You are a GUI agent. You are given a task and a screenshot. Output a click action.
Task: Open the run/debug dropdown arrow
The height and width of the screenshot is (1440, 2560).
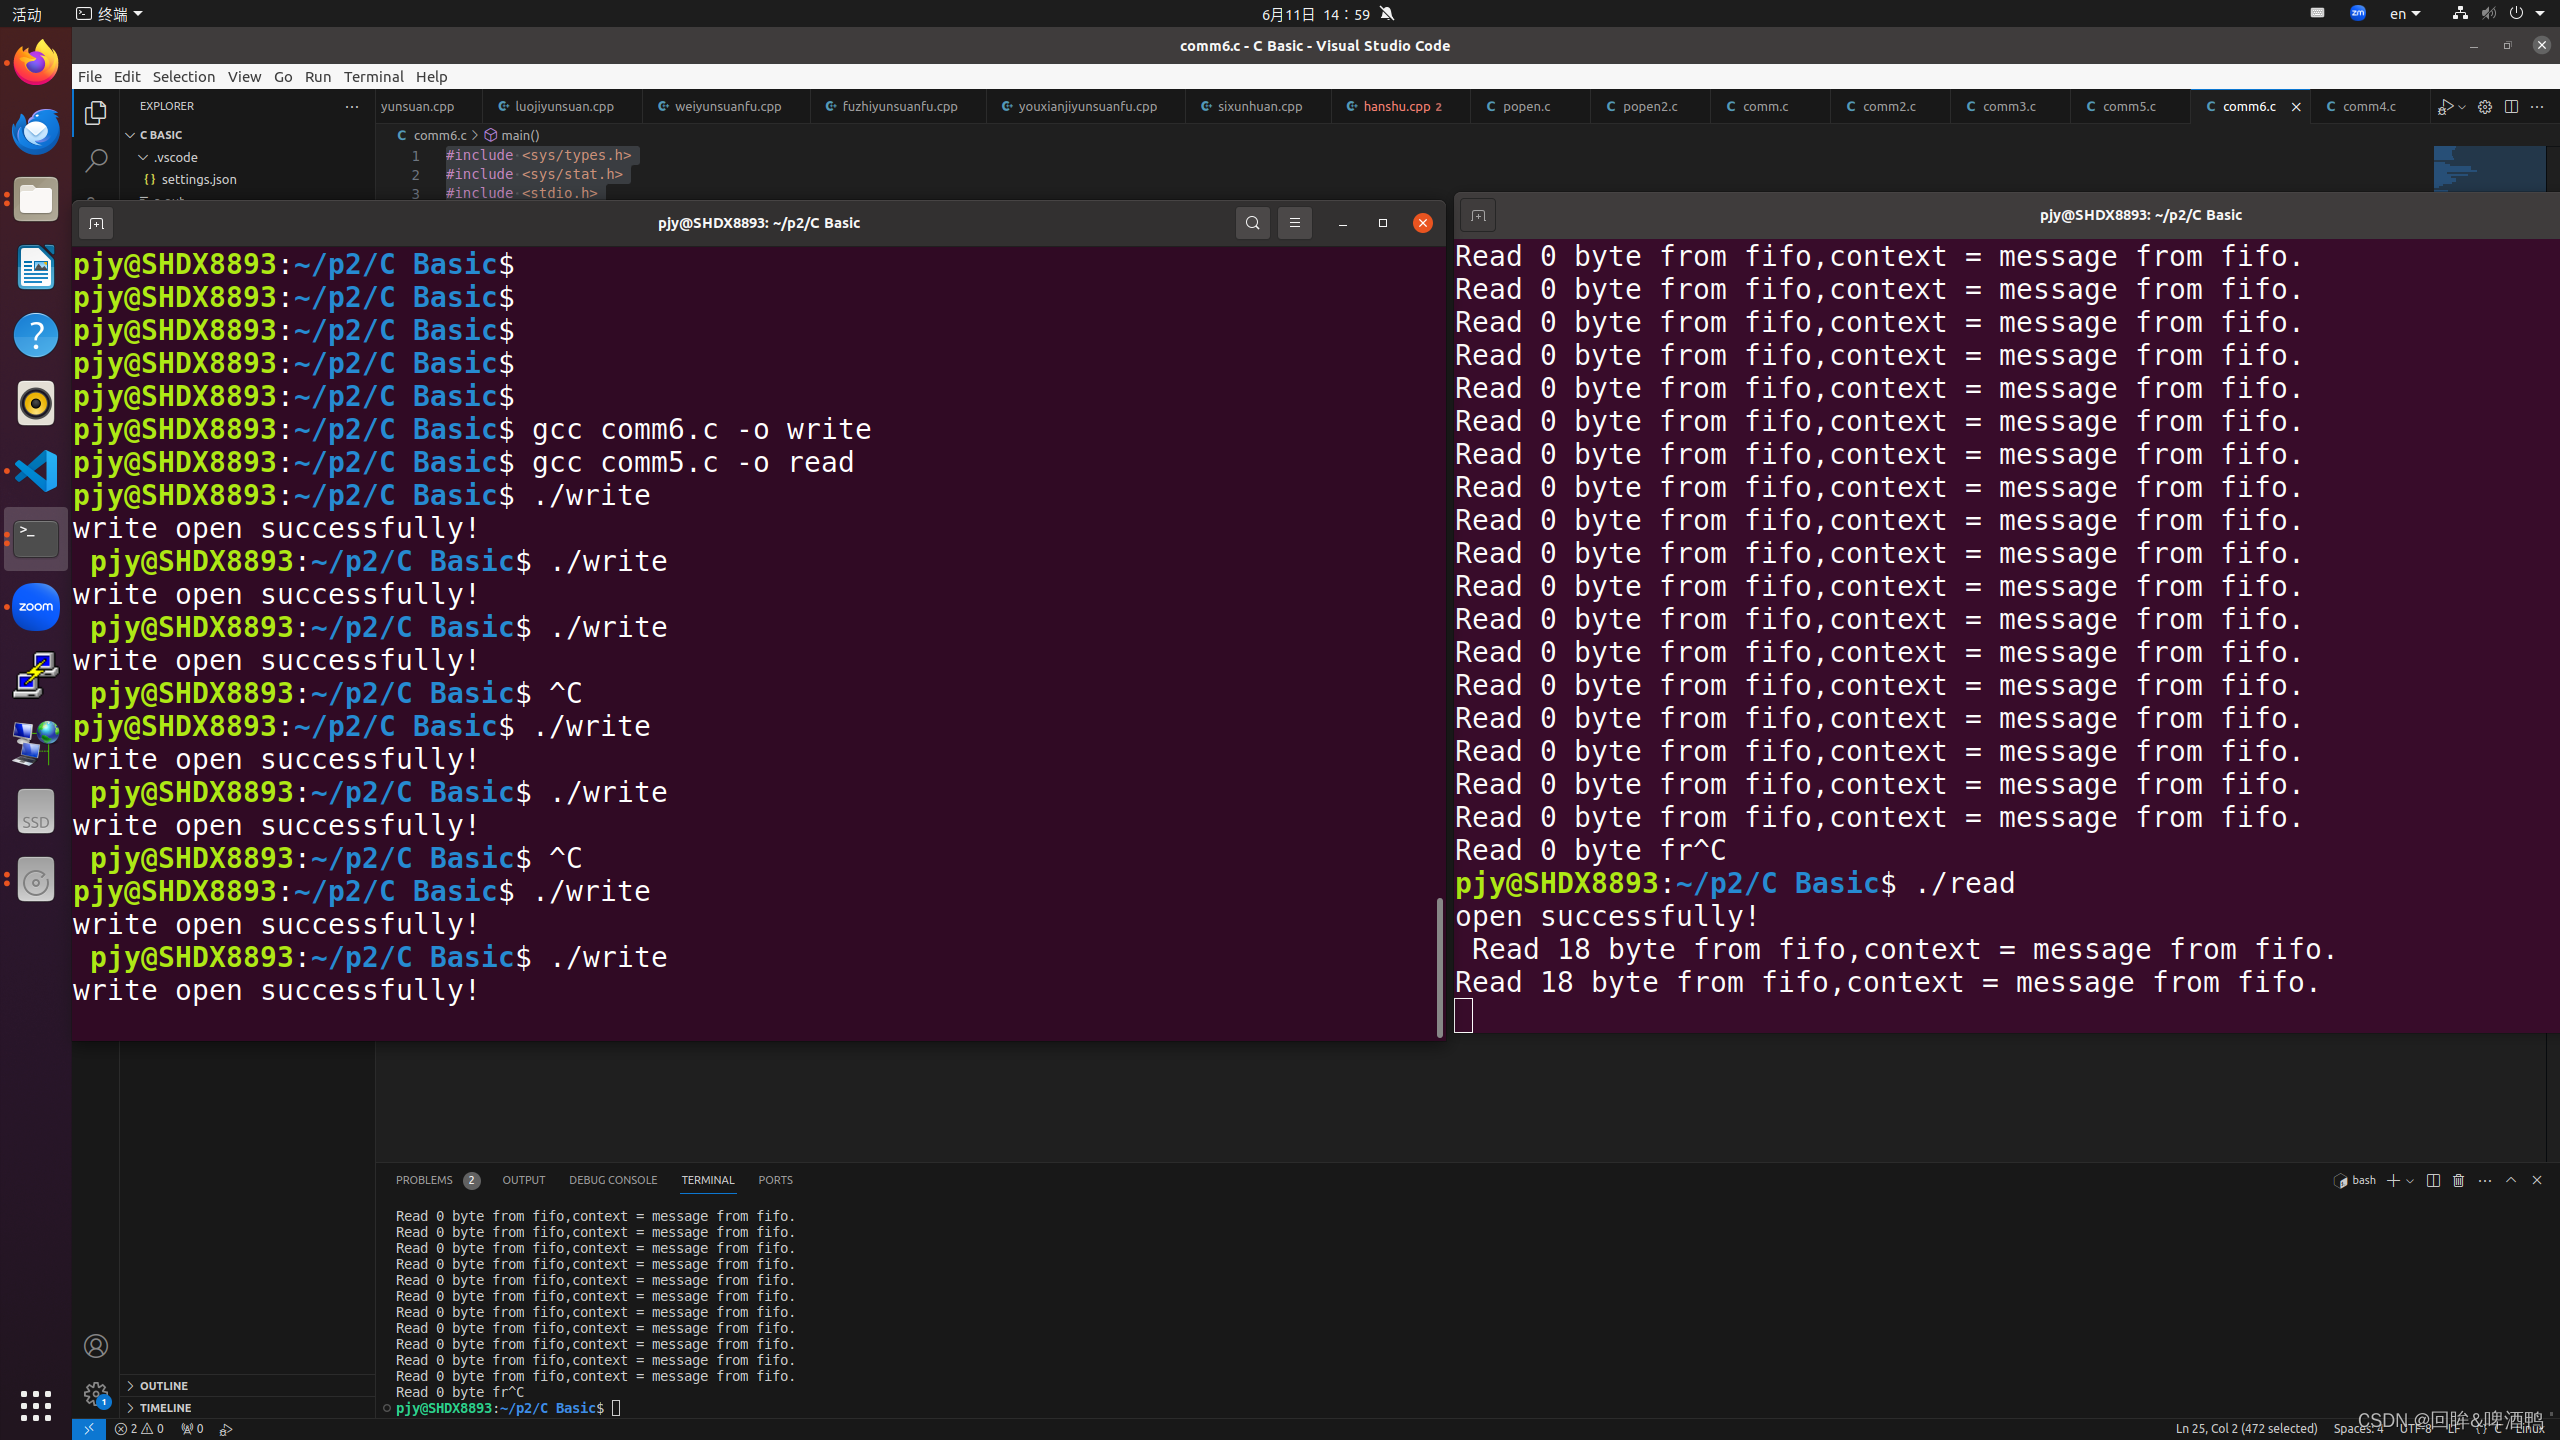tap(2462, 107)
